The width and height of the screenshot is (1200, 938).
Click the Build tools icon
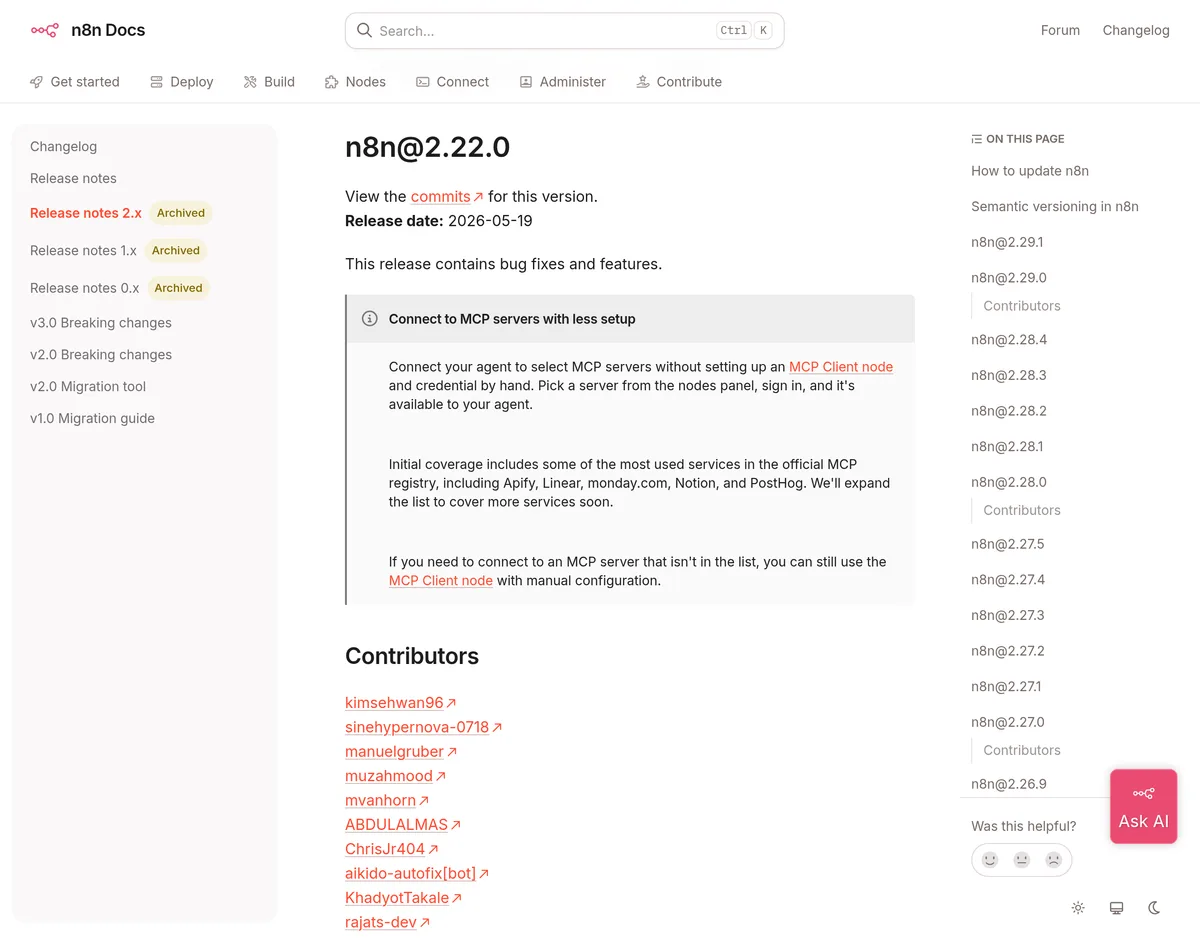(x=250, y=82)
